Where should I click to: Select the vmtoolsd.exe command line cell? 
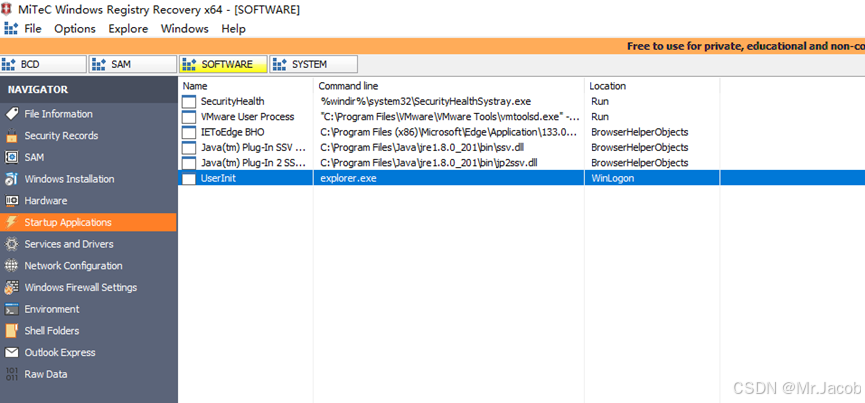coord(449,117)
